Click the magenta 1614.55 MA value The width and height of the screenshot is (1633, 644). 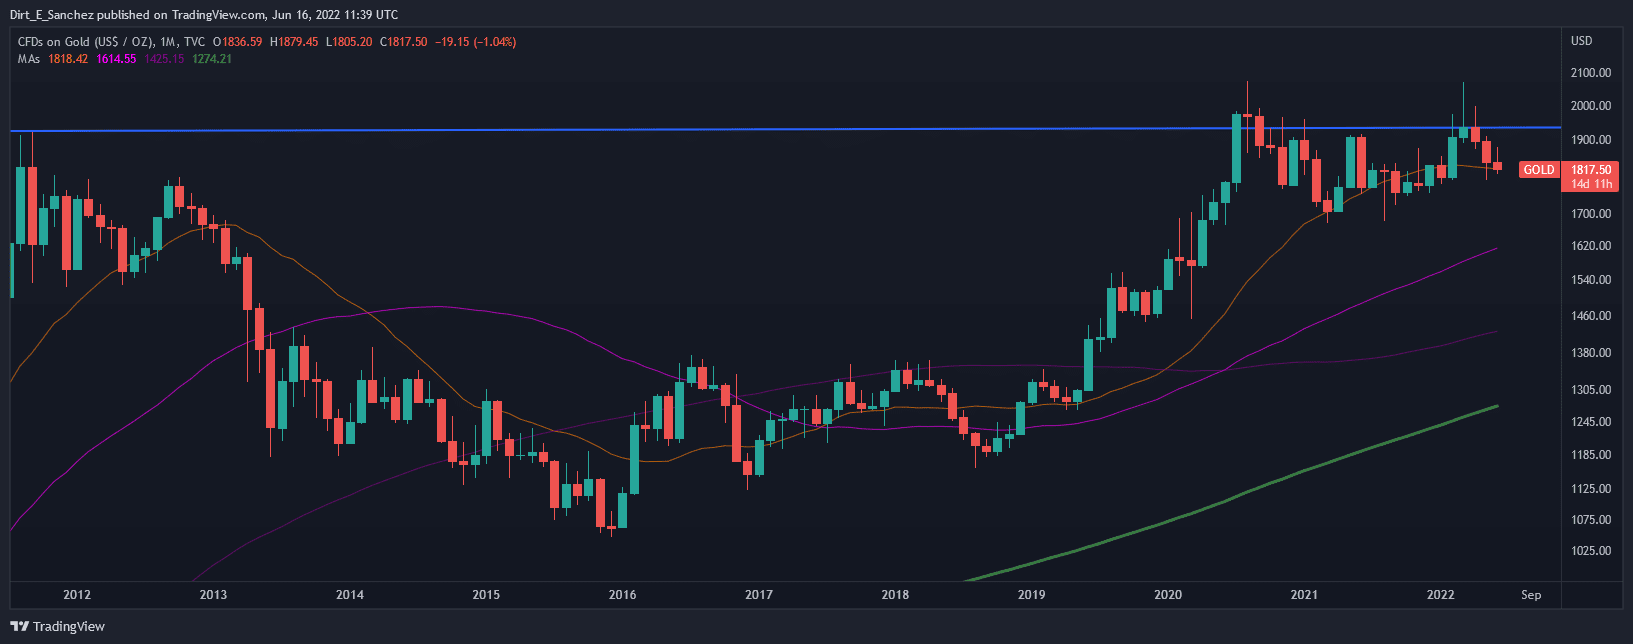point(116,59)
